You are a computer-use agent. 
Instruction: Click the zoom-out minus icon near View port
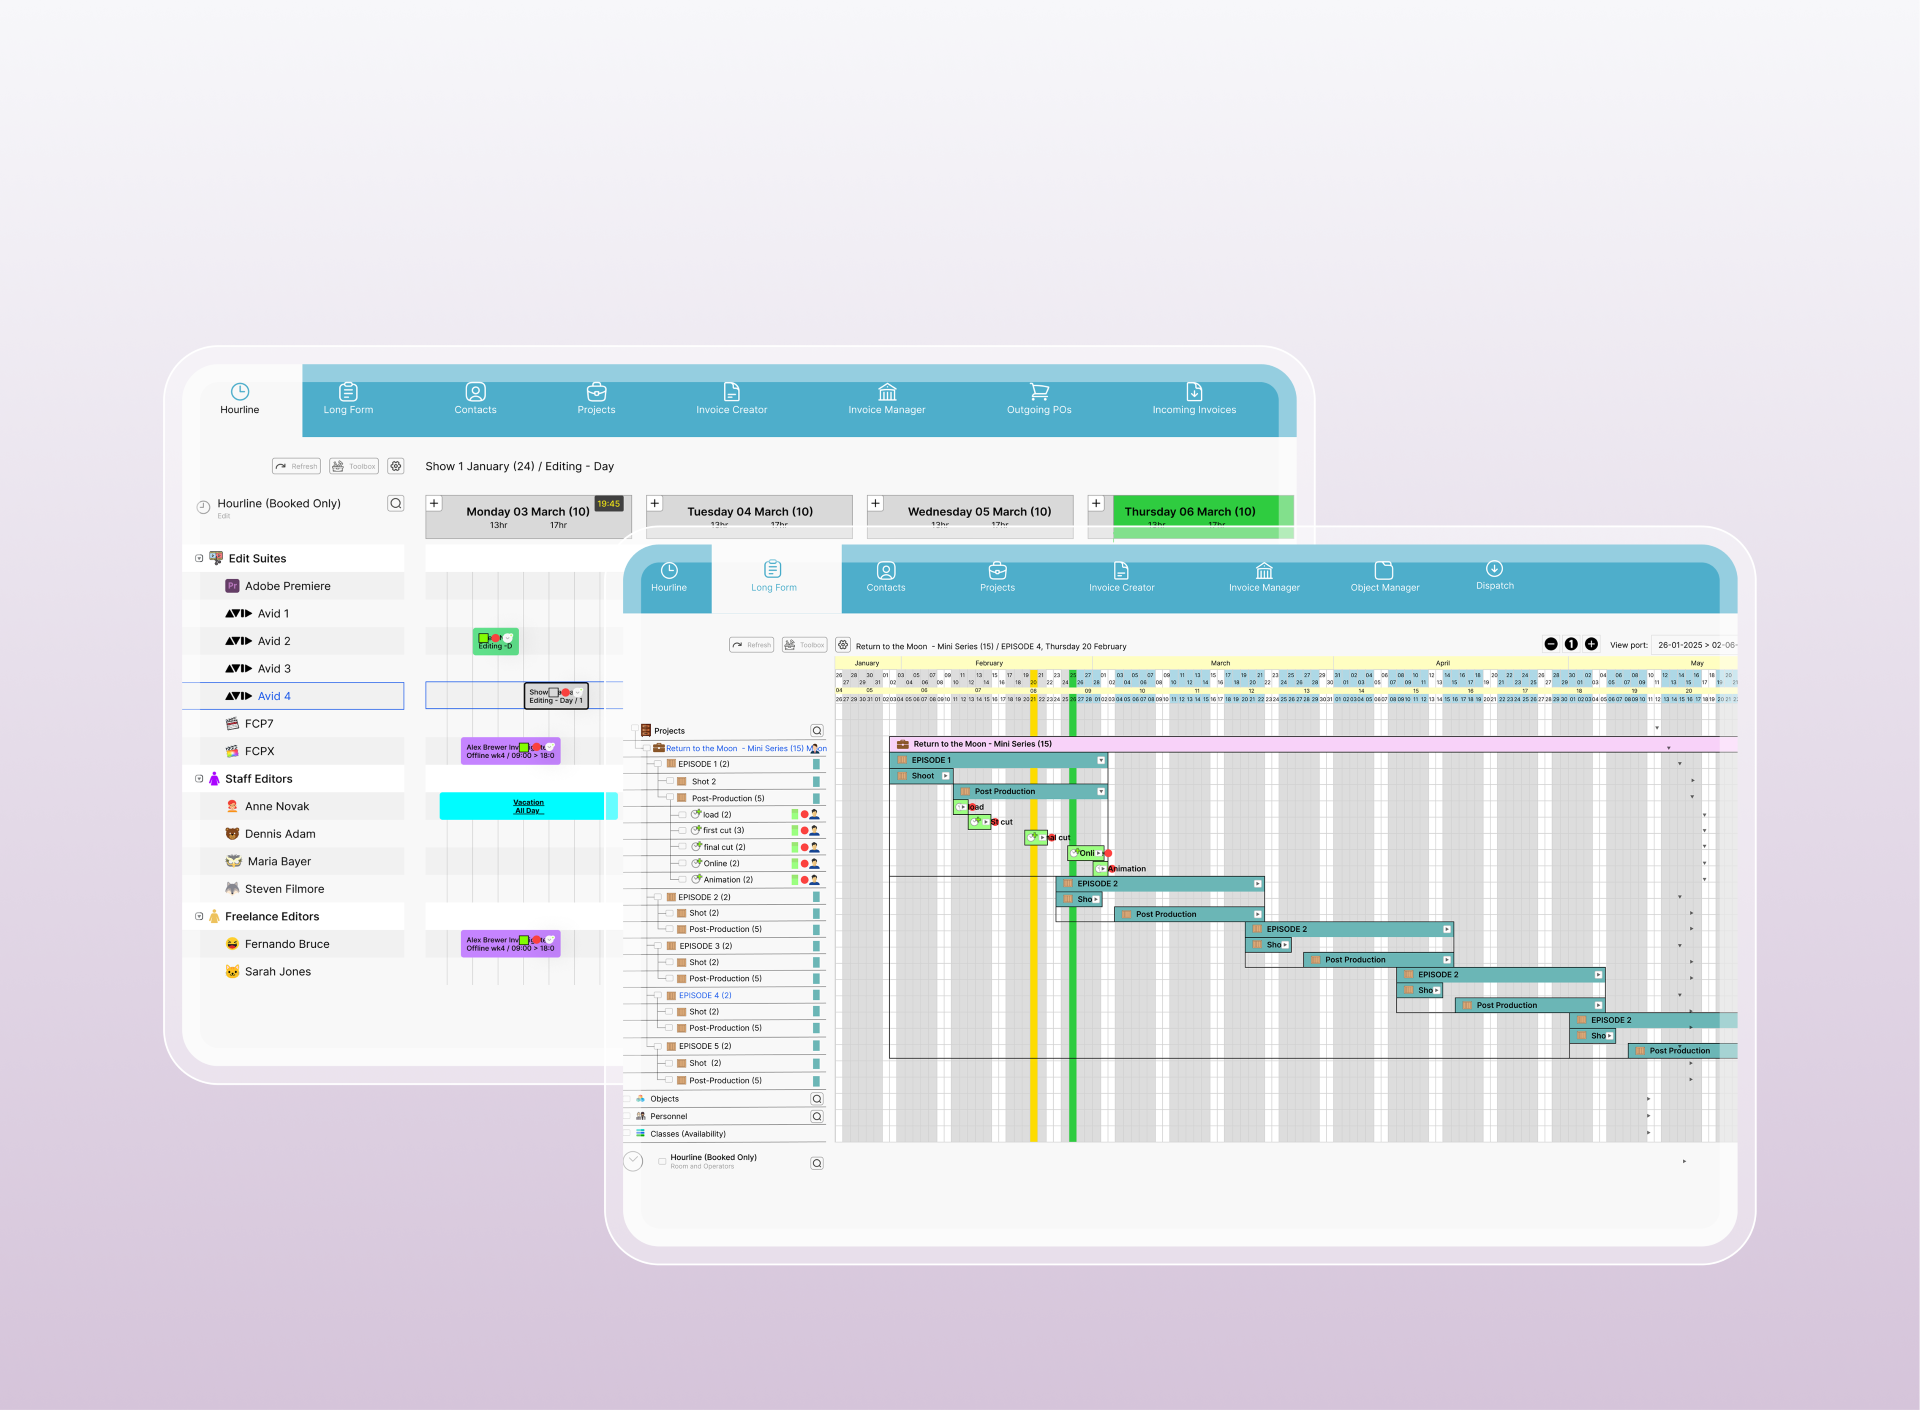click(x=1551, y=644)
